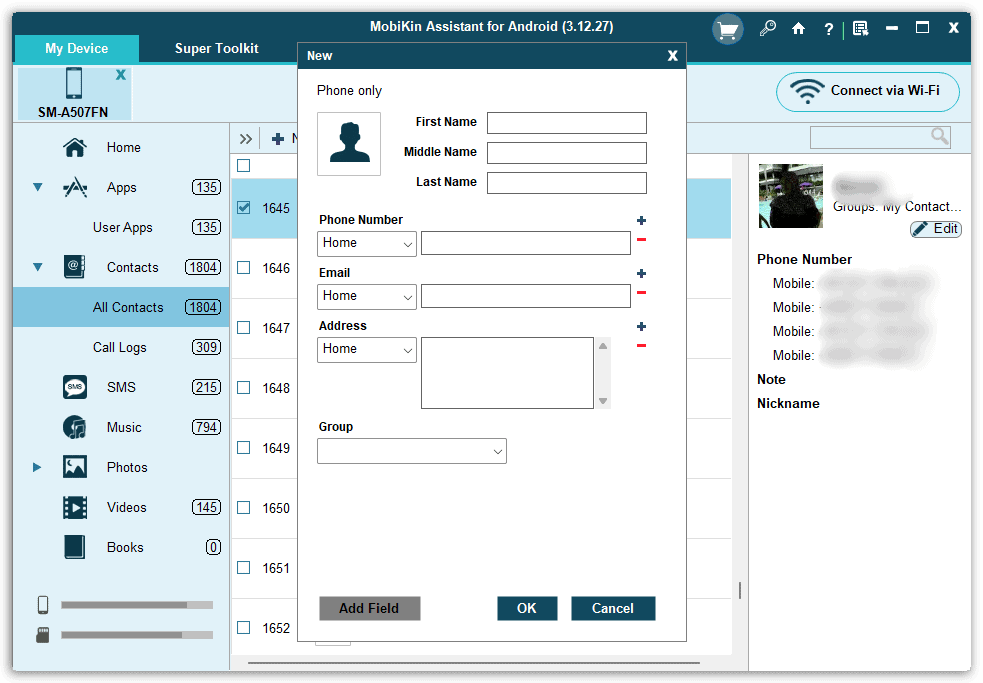This screenshot has height=683, width=983.
Task: Check the contact row 1646 checkbox
Action: (244, 268)
